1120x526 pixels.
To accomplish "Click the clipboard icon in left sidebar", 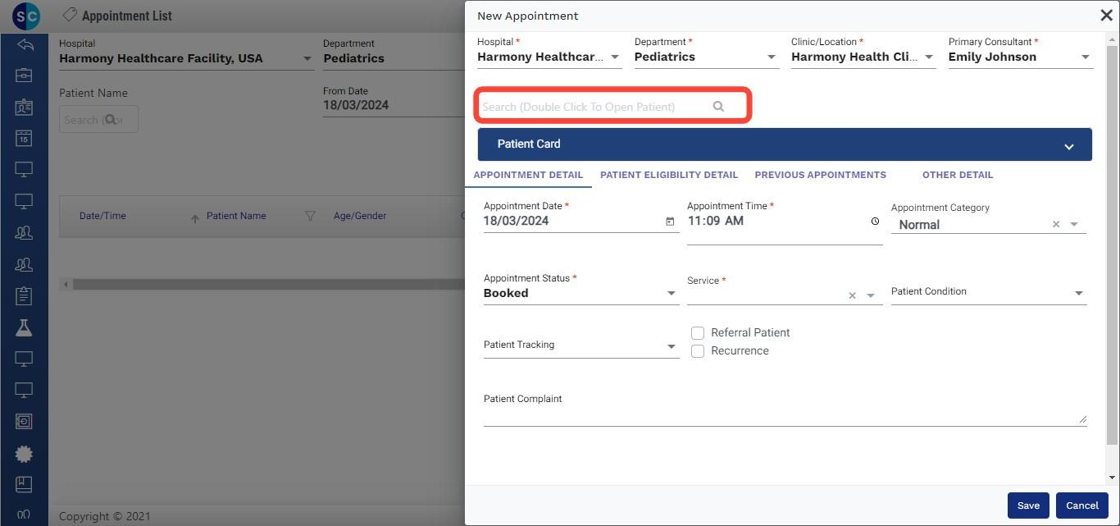I will click(24, 296).
